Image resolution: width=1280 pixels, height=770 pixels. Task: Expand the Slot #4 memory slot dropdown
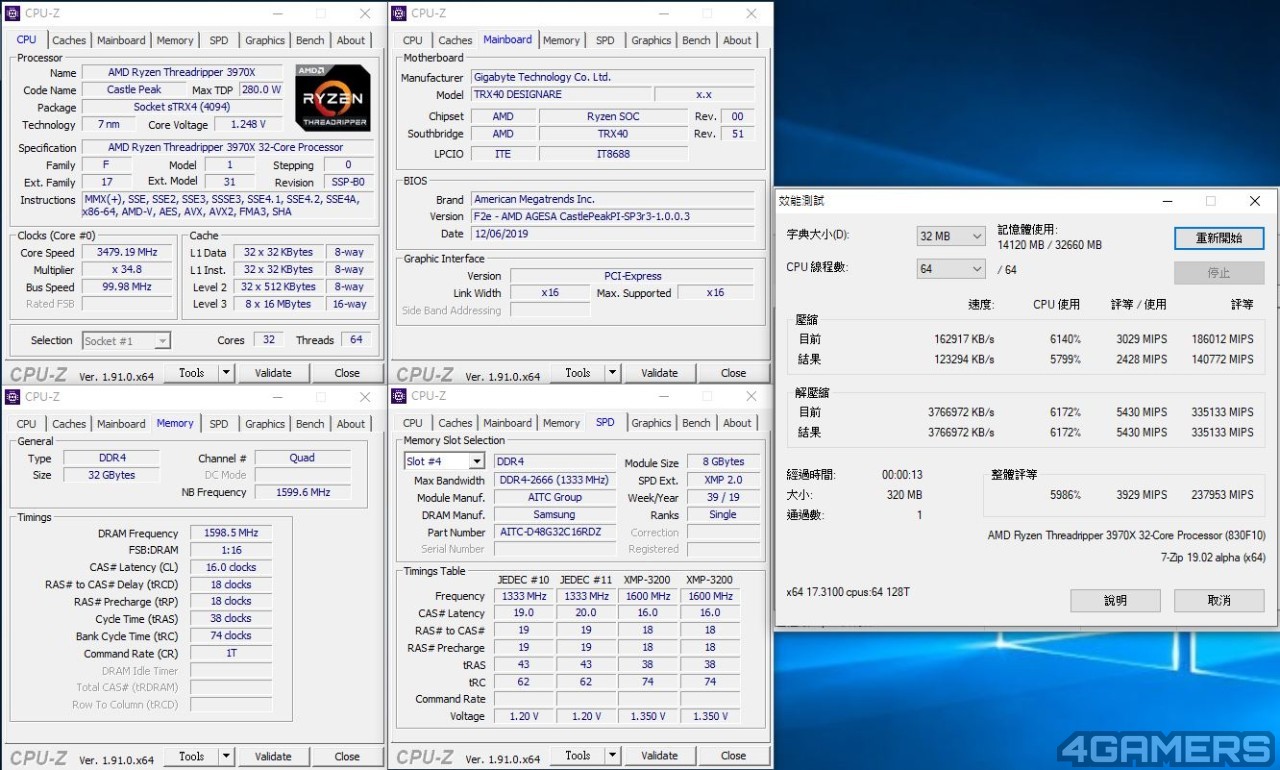pyautogui.click(x=476, y=461)
